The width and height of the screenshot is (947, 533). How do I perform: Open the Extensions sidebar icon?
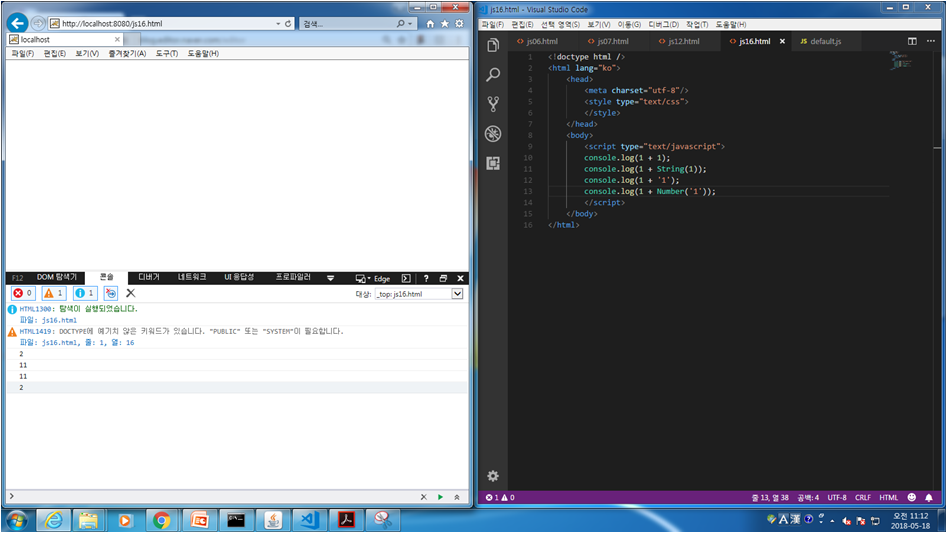[493, 163]
